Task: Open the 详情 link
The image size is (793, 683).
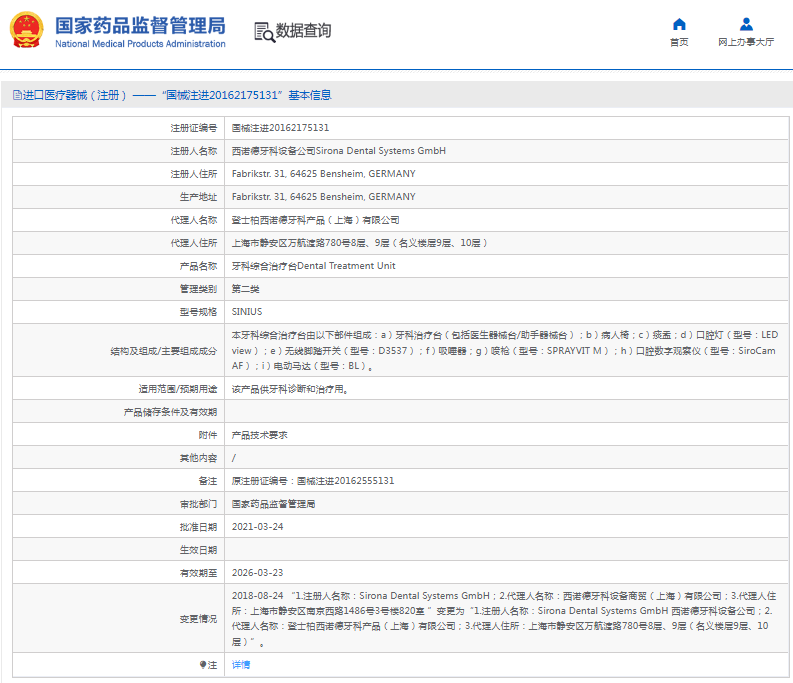Action: (x=241, y=664)
